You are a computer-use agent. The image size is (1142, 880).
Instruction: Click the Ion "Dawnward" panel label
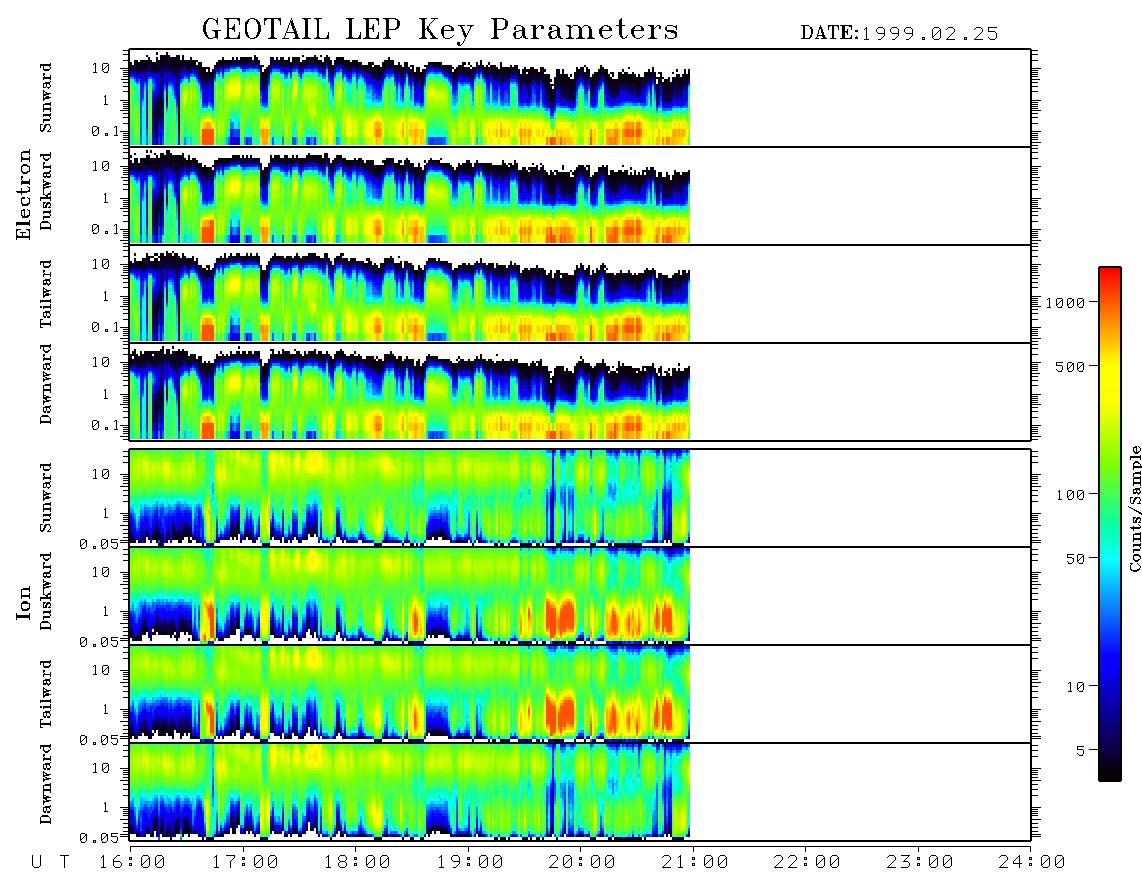46,784
